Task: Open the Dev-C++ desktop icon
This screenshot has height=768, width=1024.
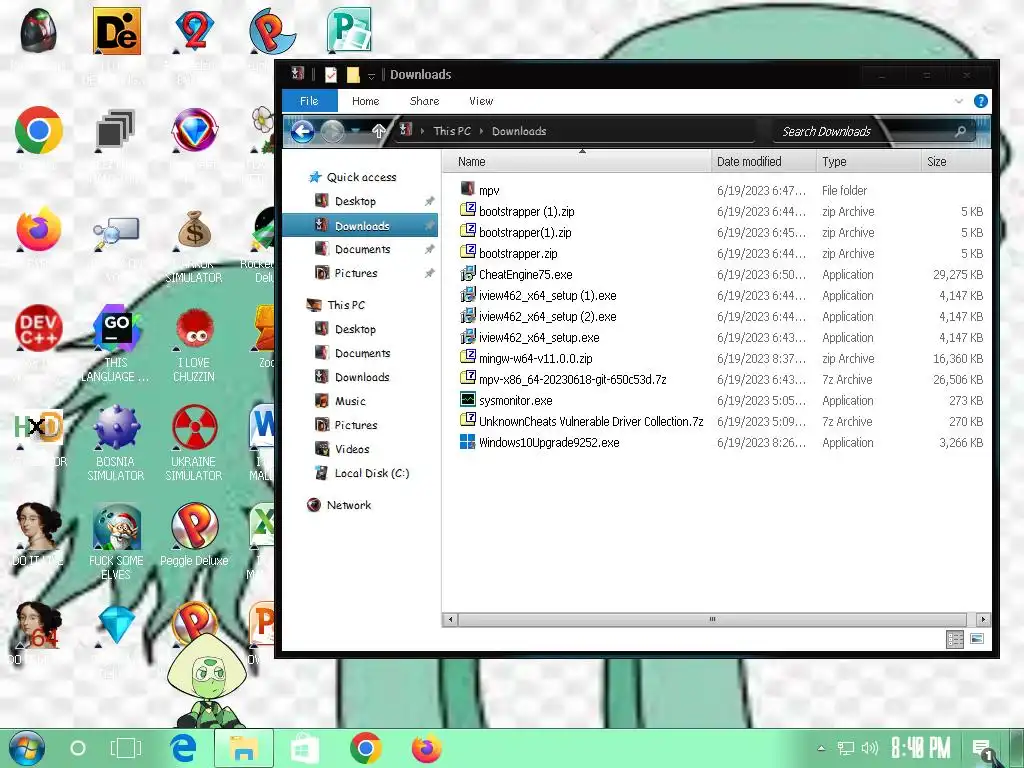Action: point(39,328)
